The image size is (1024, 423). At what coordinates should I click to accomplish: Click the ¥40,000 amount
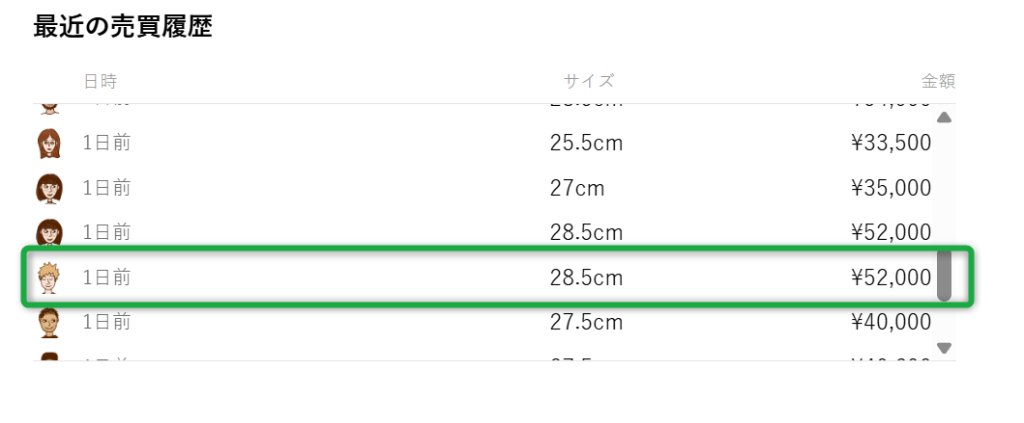tap(890, 322)
